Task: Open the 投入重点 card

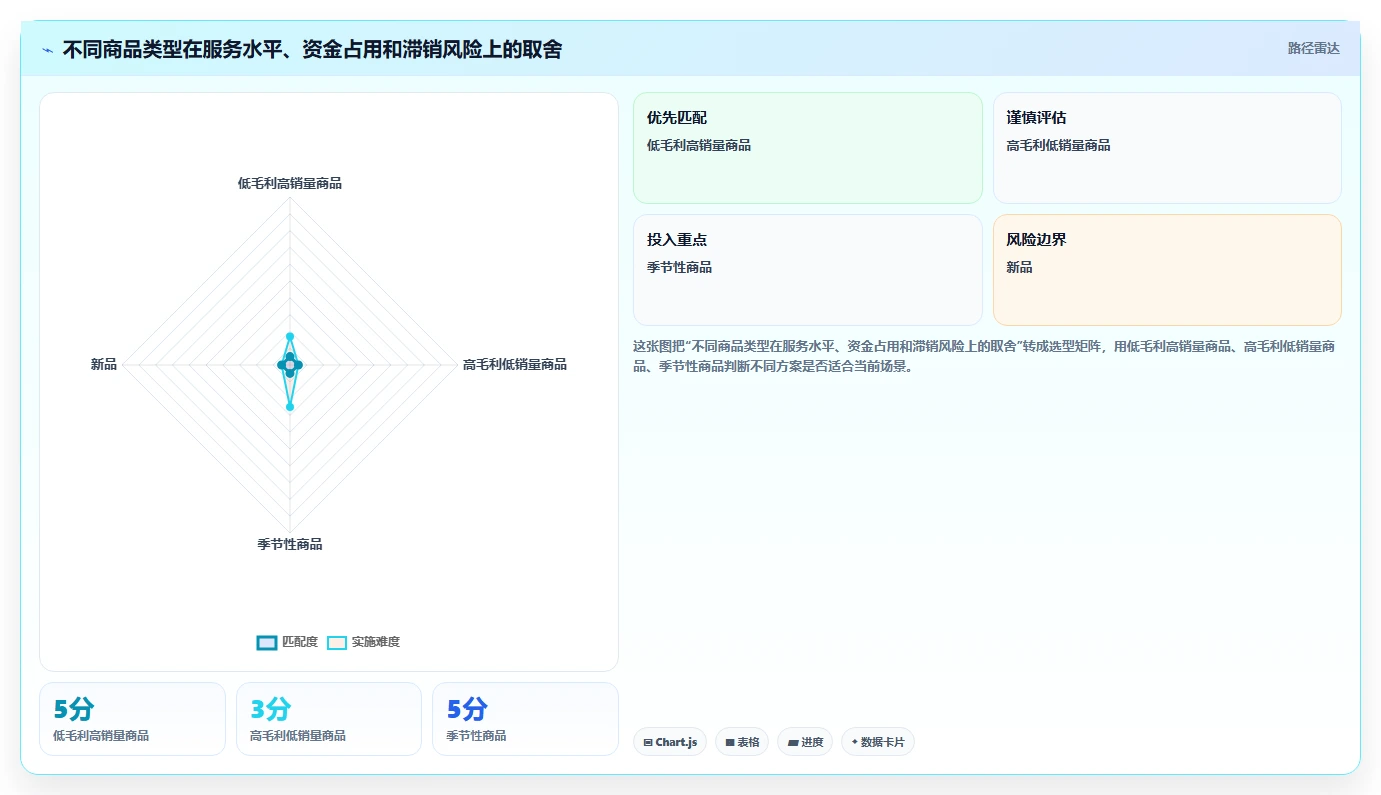Action: [x=808, y=270]
